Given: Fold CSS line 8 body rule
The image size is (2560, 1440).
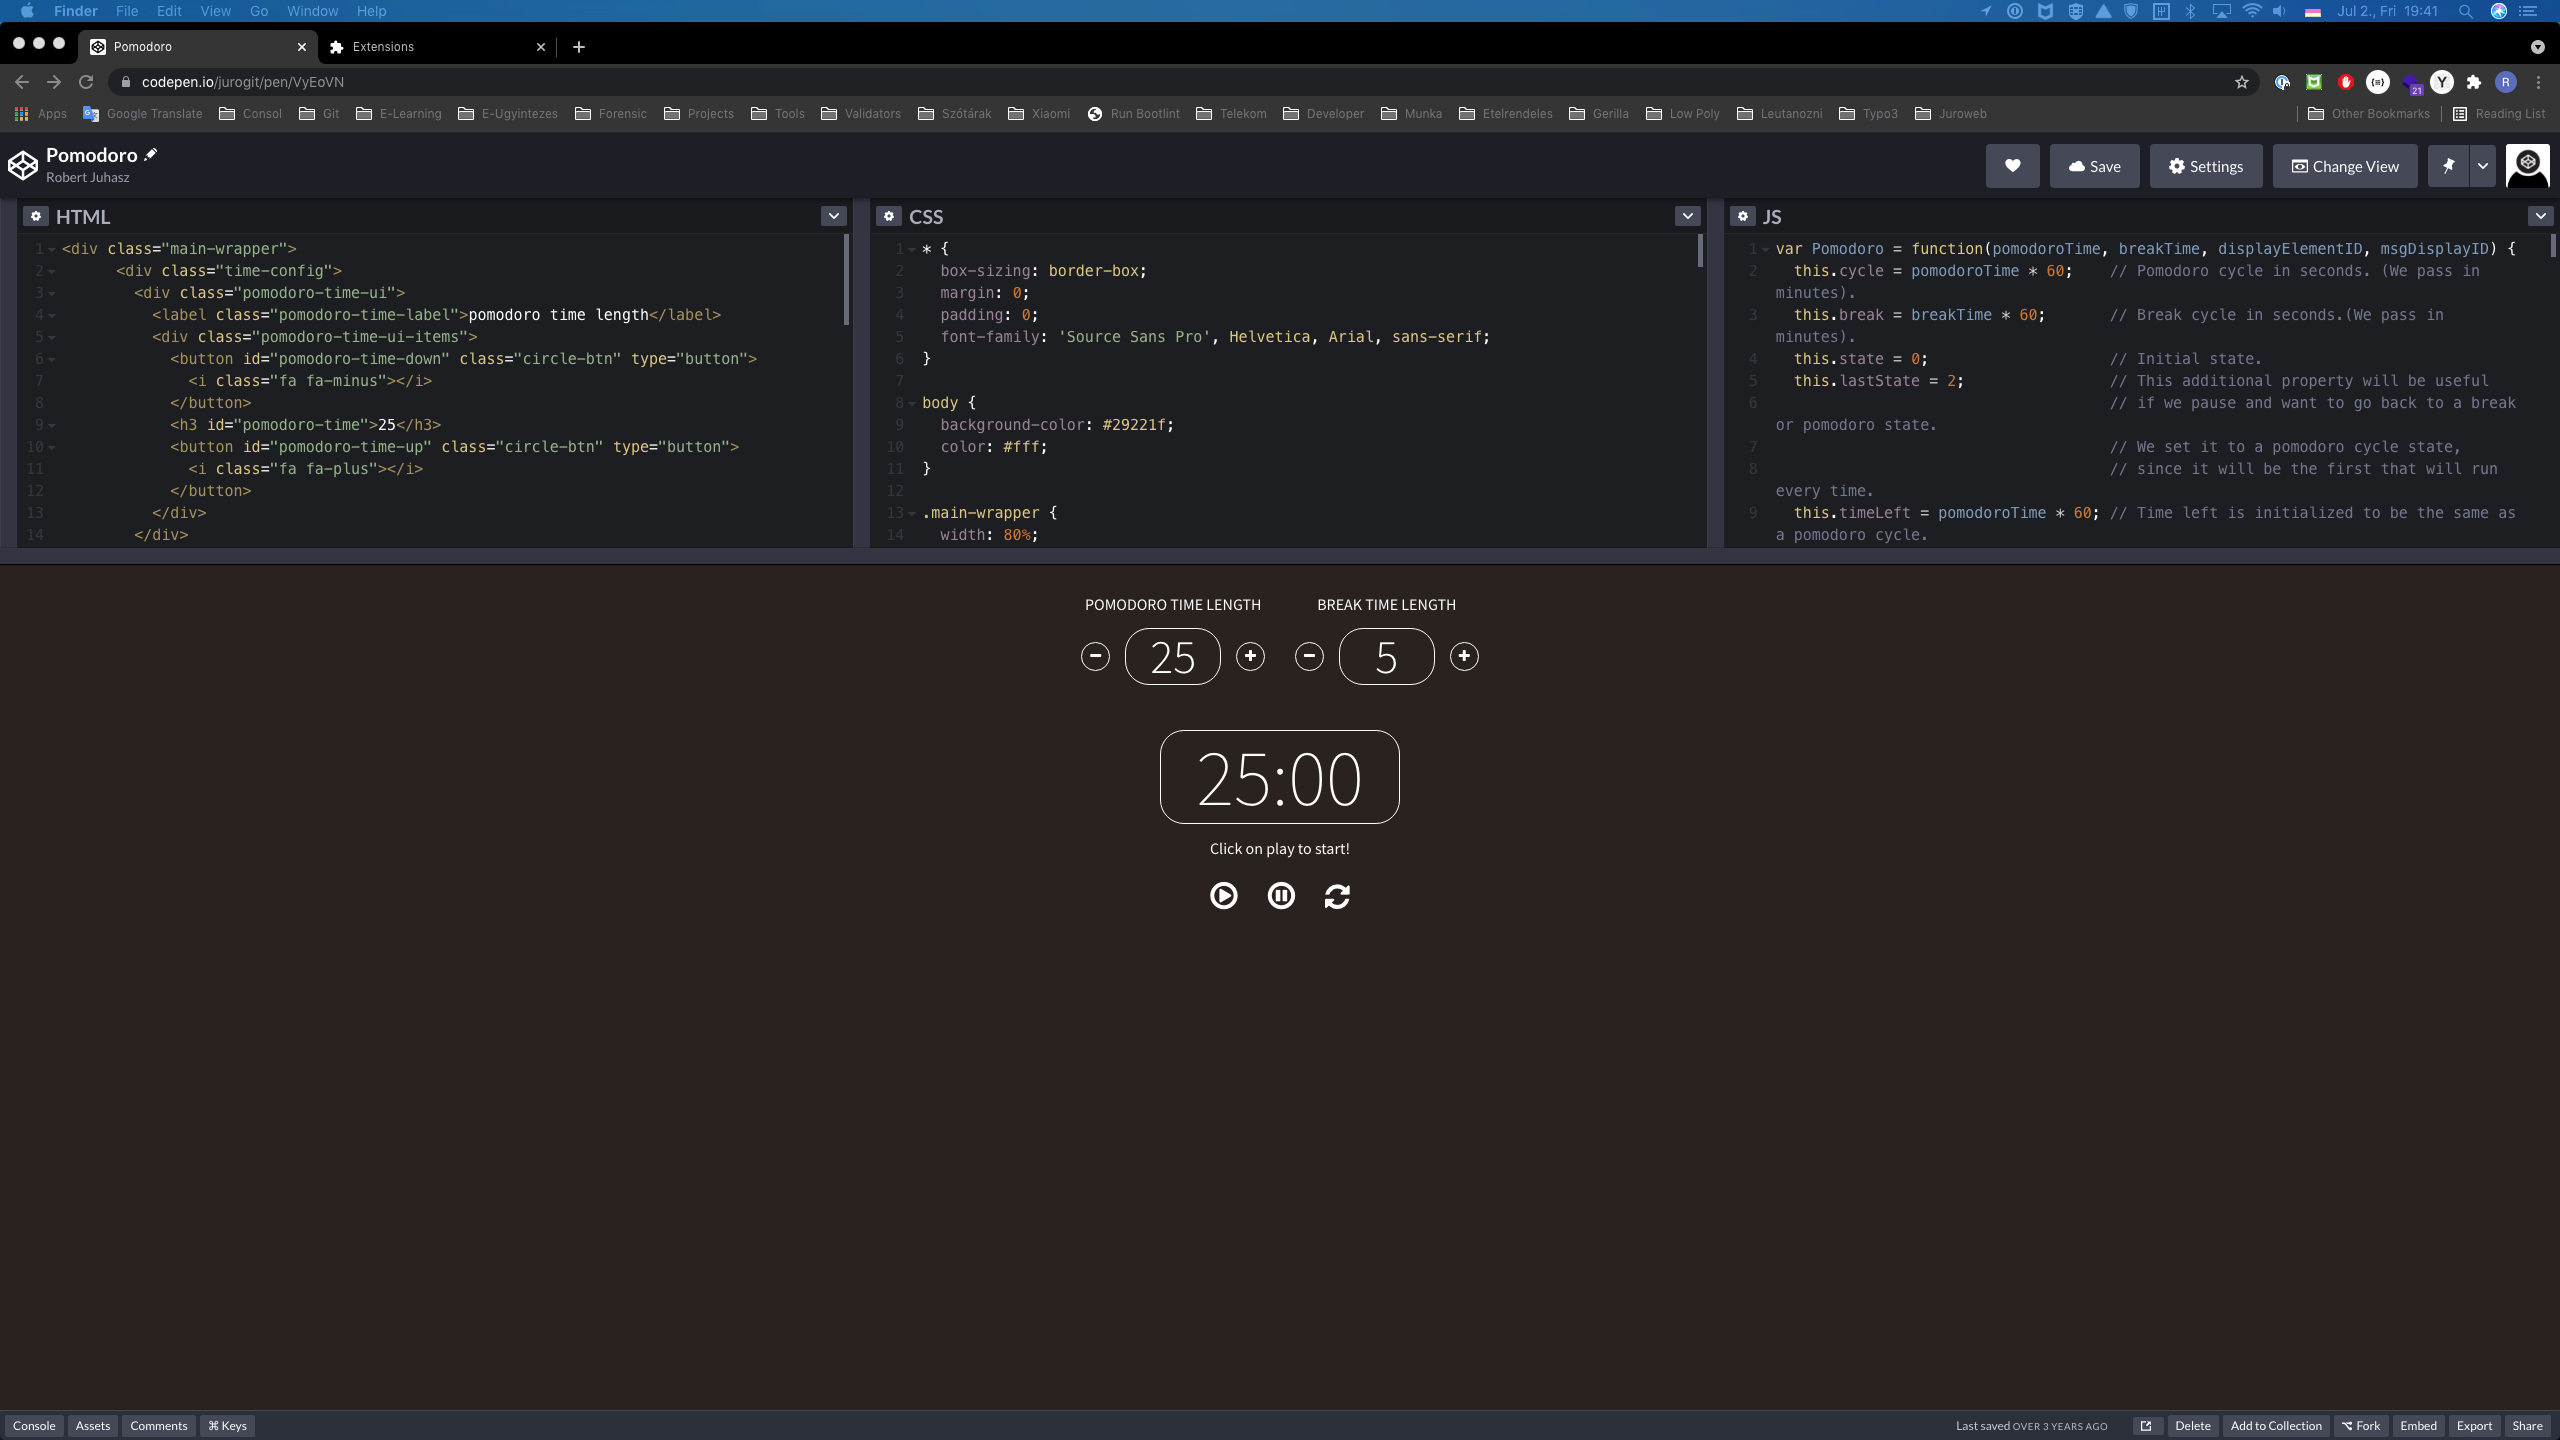Looking at the screenshot, I should point(912,403).
